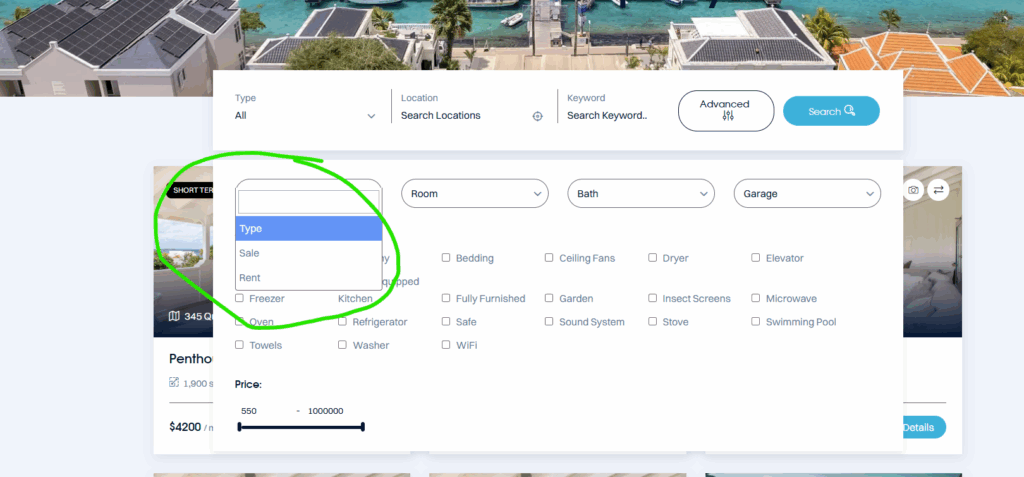Enable the Swimming Pool checkbox

[x=756, y=322]
